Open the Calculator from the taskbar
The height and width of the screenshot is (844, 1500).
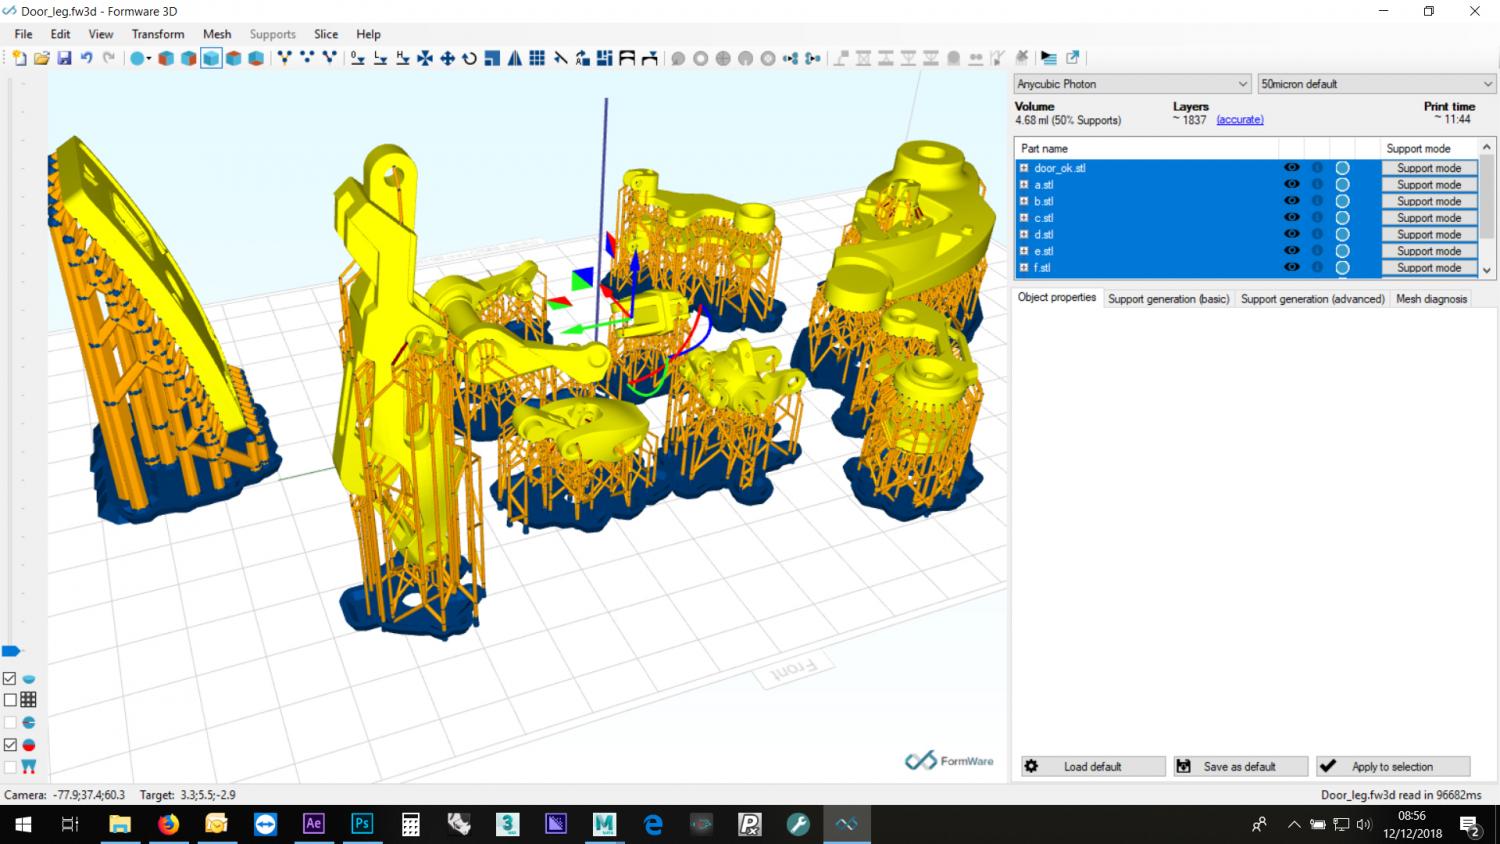tap(410, 824)
